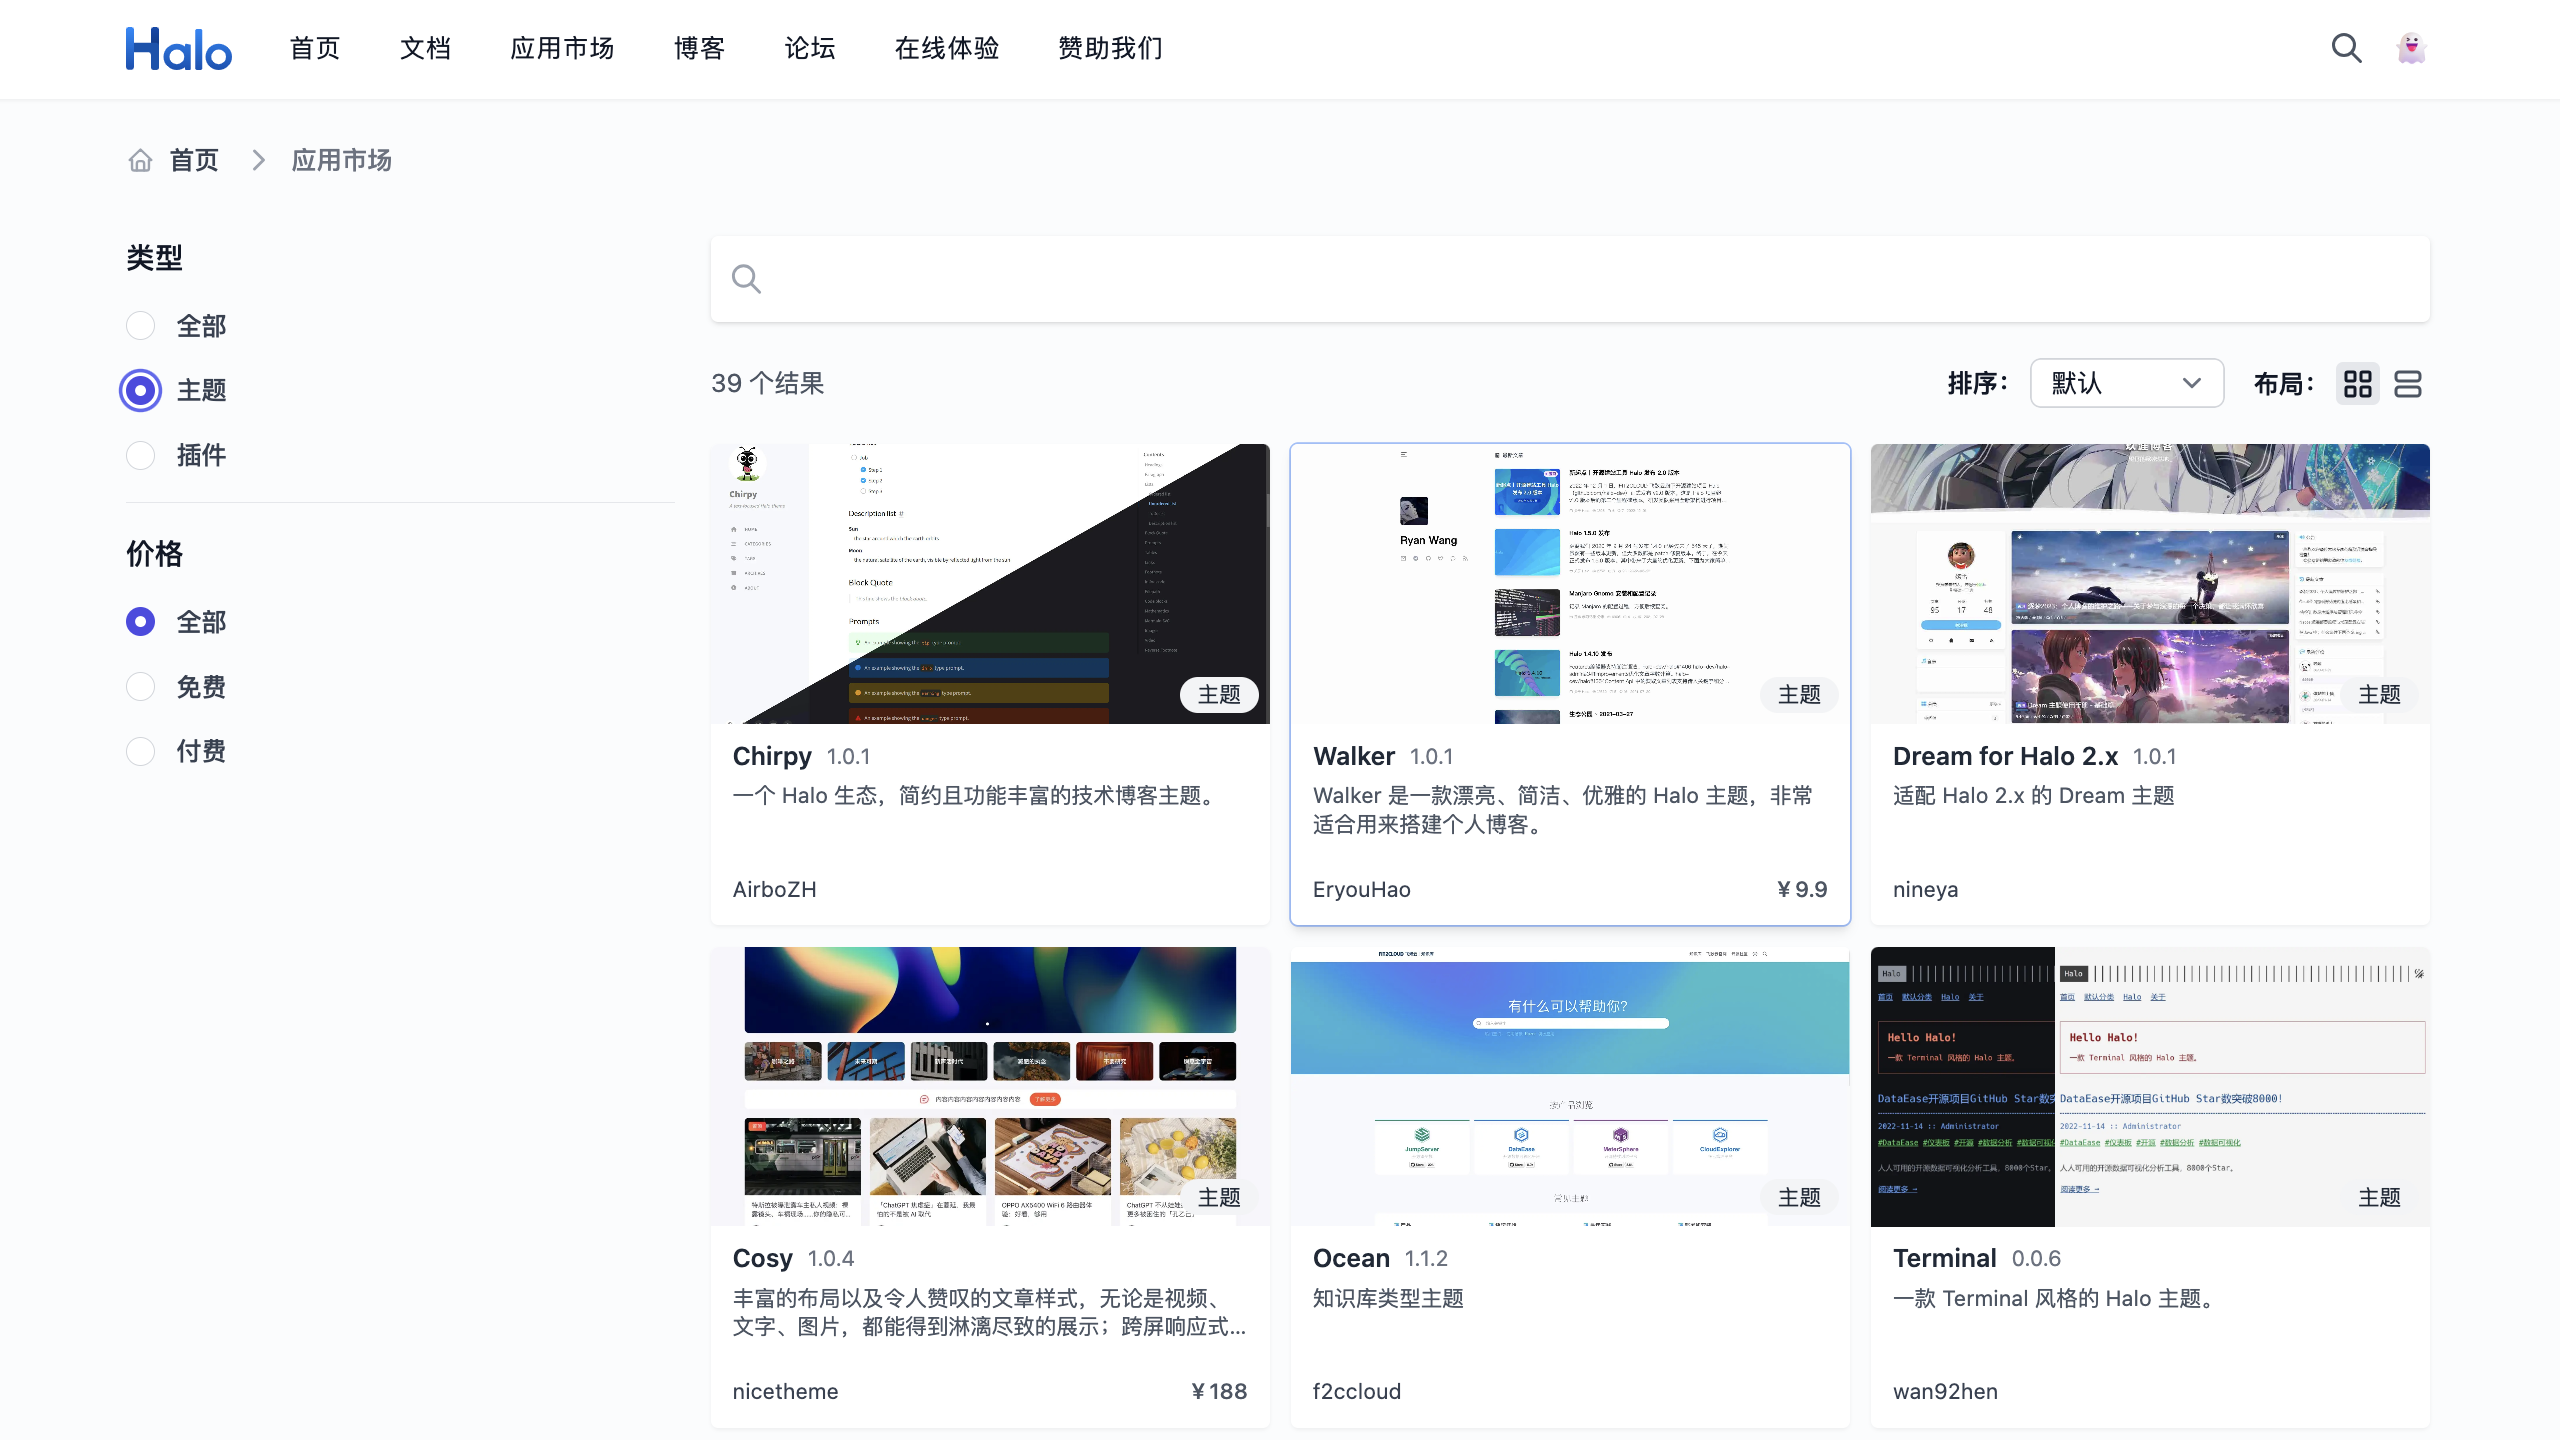
Task: Switch to list layout view icon
Action: coord(2407,384)
